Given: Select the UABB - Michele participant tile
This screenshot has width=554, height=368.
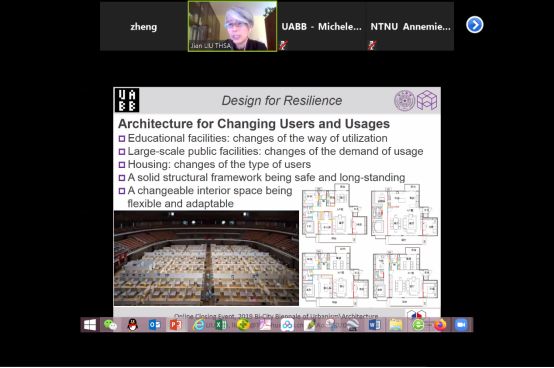Looking at the screenshot, I should click(322, 26).
